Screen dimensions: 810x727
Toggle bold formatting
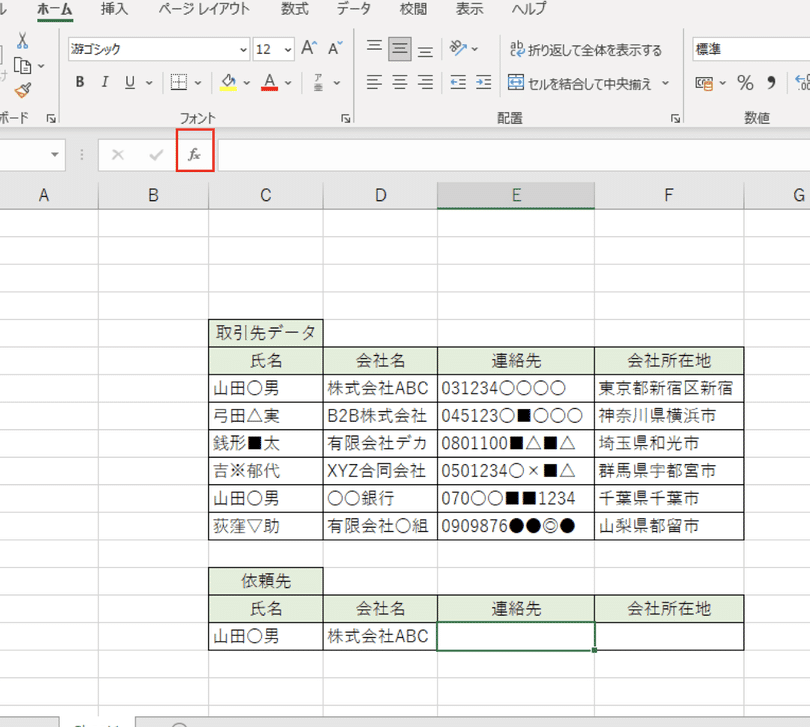80,82
